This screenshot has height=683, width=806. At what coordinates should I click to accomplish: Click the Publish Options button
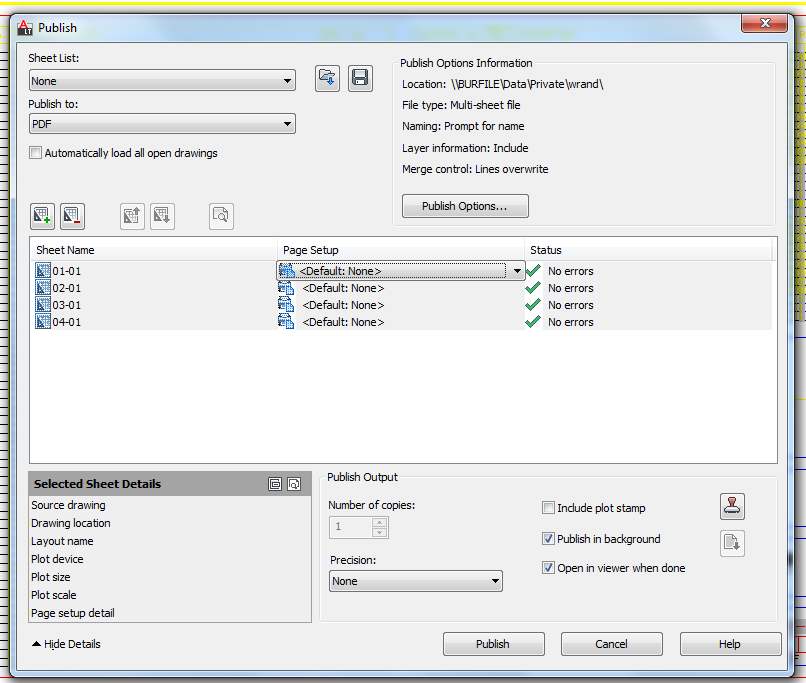click(466, 206)
